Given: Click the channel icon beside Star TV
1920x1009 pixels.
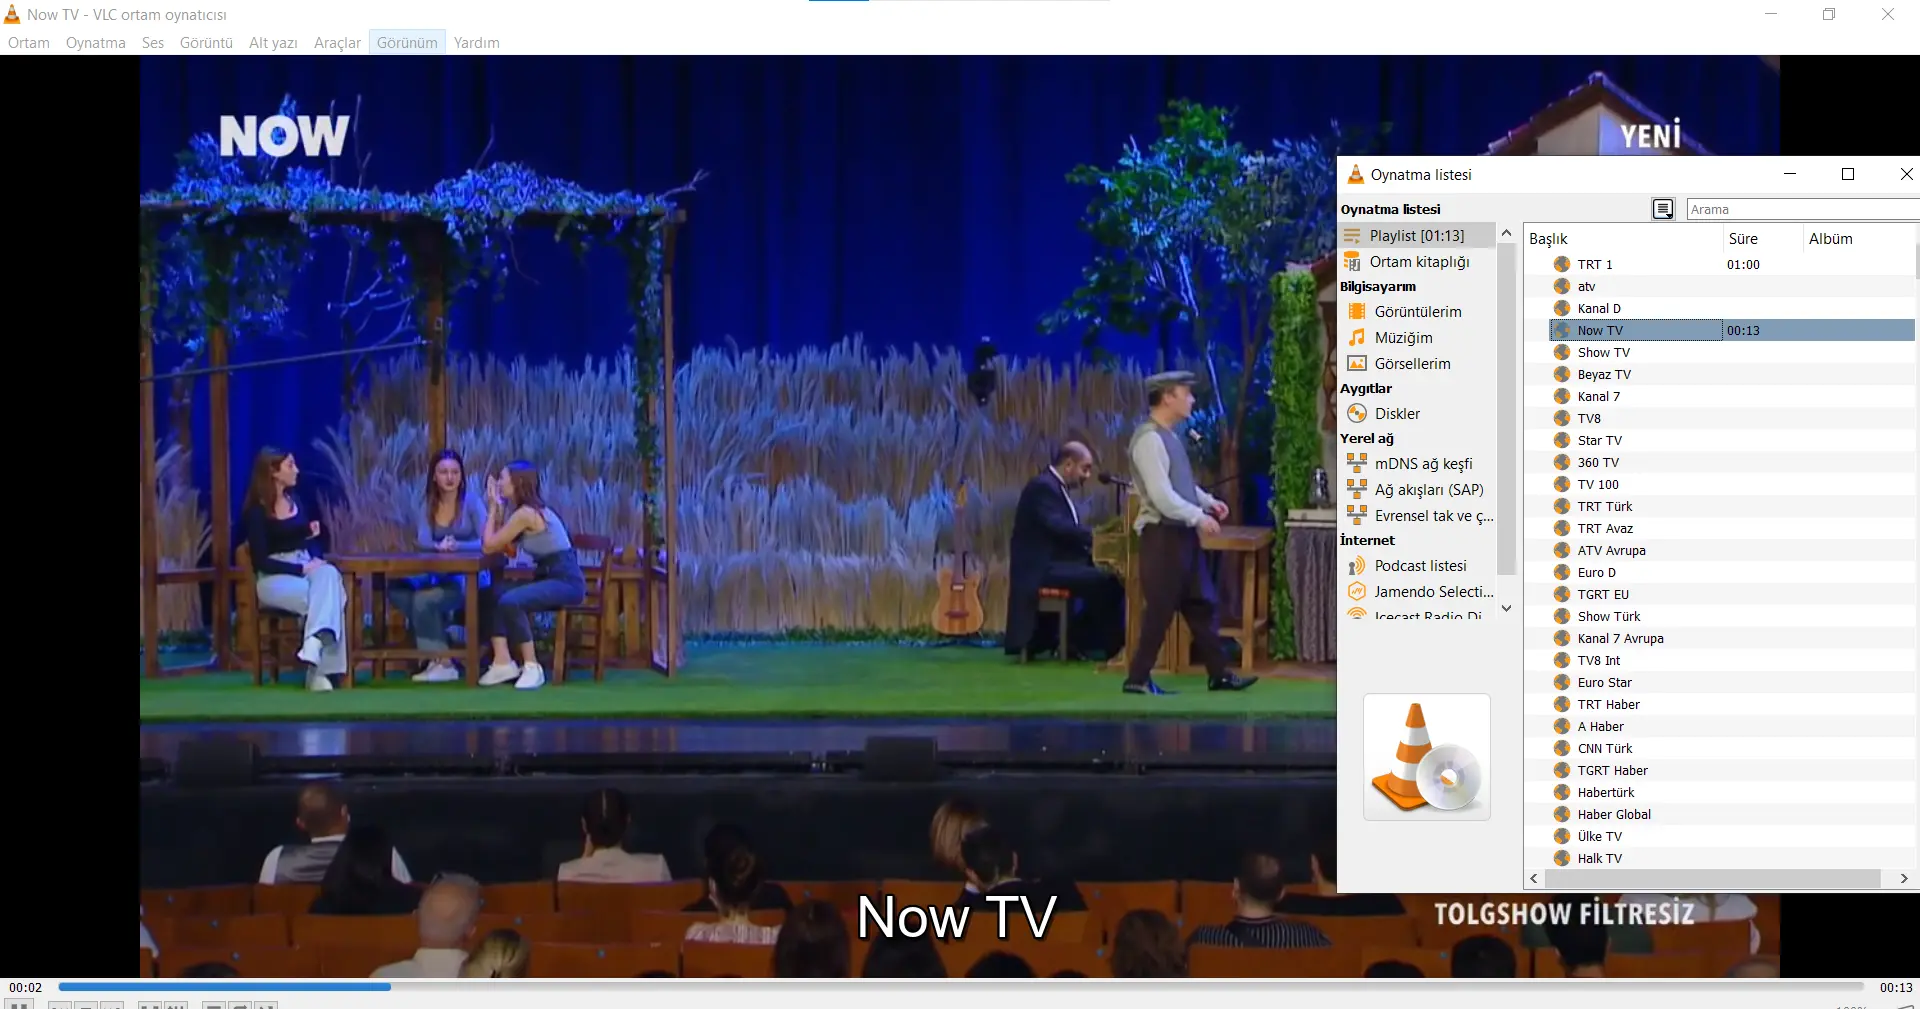Looking at the screenshot, I should [x=1562, y=440].
